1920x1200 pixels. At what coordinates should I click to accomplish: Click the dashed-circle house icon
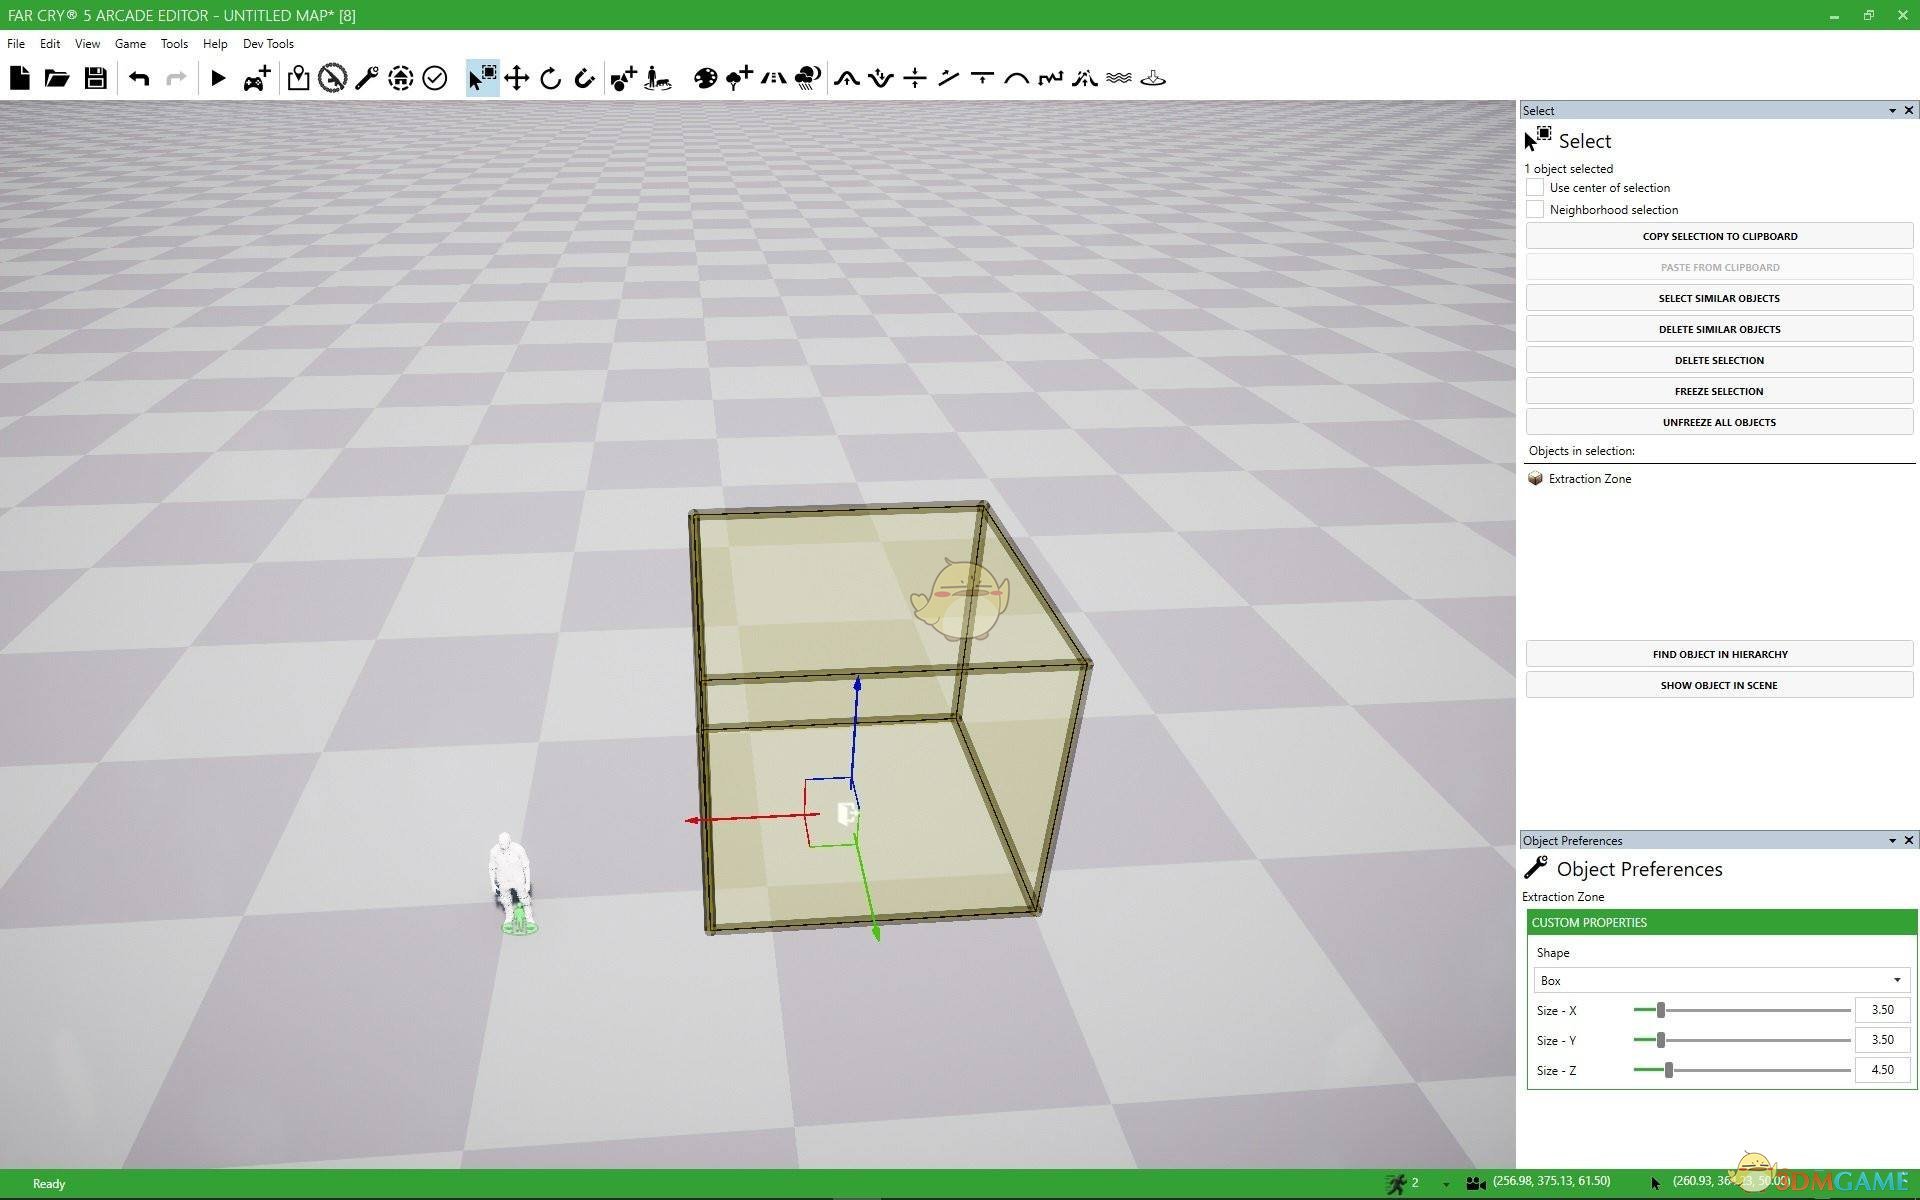(x=400, y=78)
